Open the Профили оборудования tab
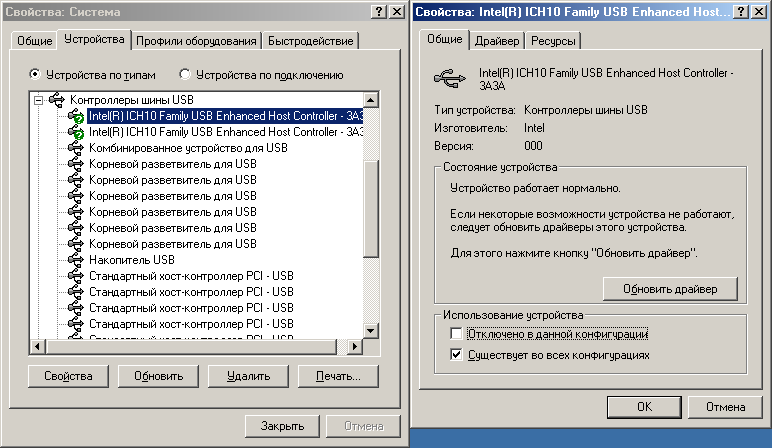This screenshot has width=772, height=448. pyautogui.click(x=197, y=41)
